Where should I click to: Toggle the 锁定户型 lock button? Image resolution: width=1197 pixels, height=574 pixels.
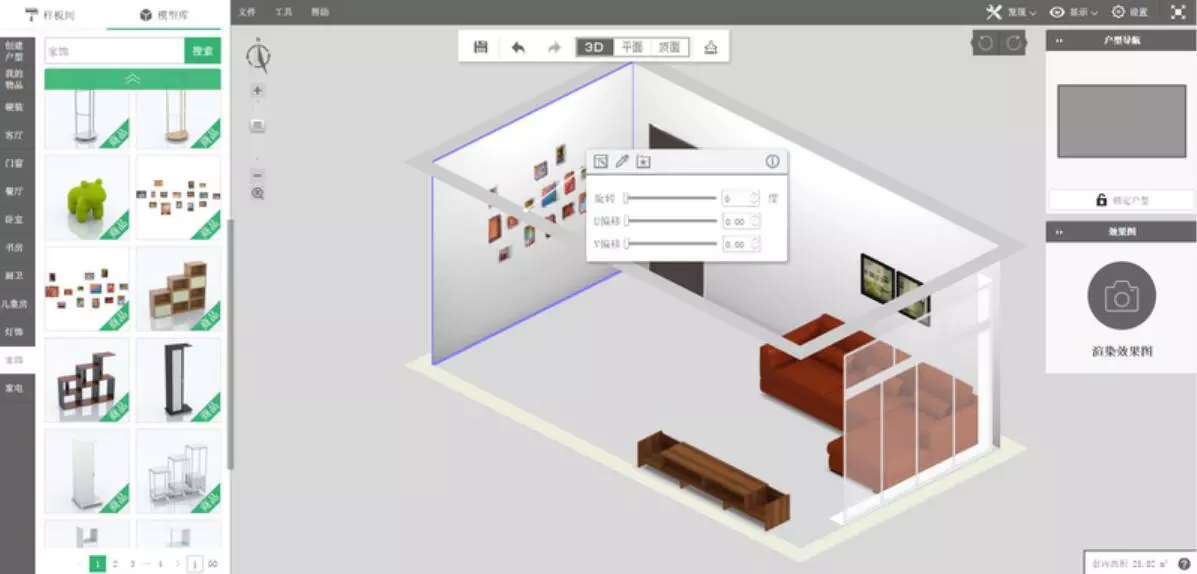pyautogui.click(x=1121, y=200)
